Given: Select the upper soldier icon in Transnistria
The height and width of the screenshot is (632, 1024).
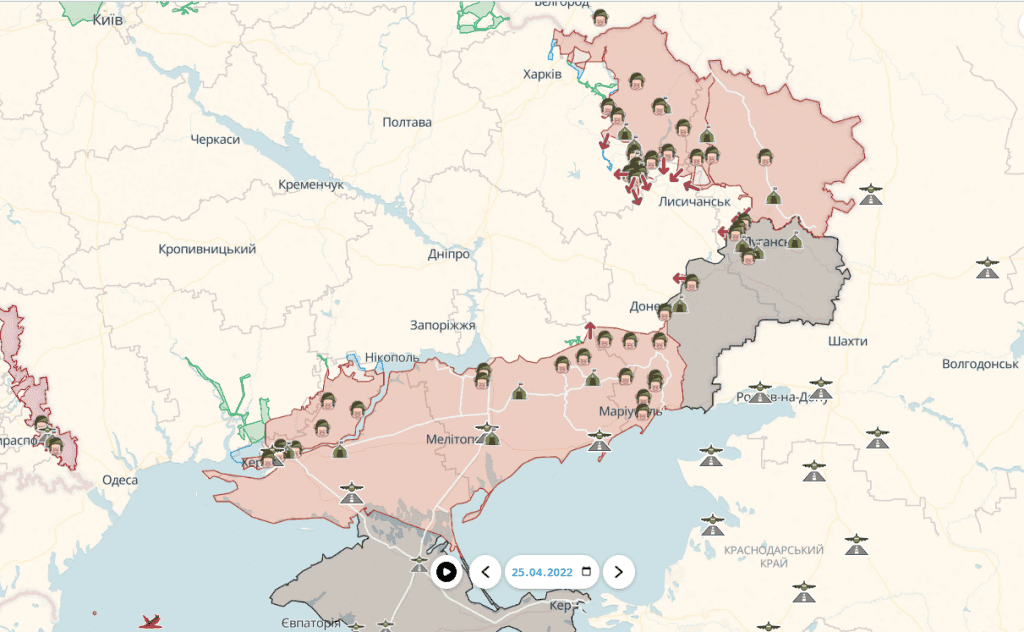Looking at the screenshot, I should tap(42, 423).
